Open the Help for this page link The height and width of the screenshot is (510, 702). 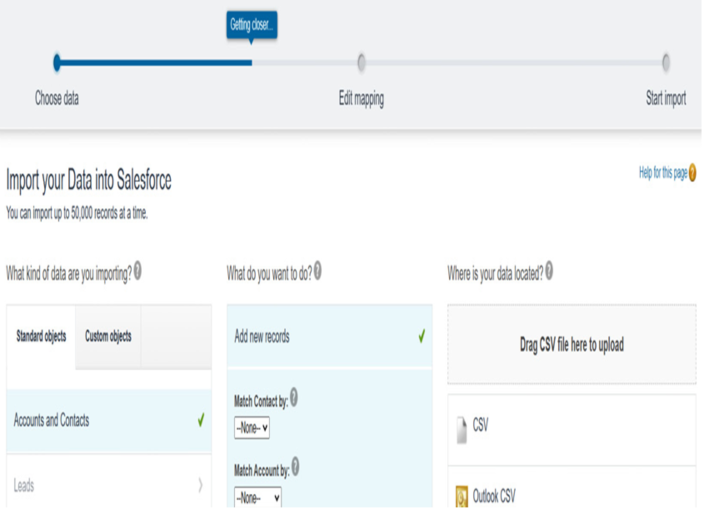point(663,173)
